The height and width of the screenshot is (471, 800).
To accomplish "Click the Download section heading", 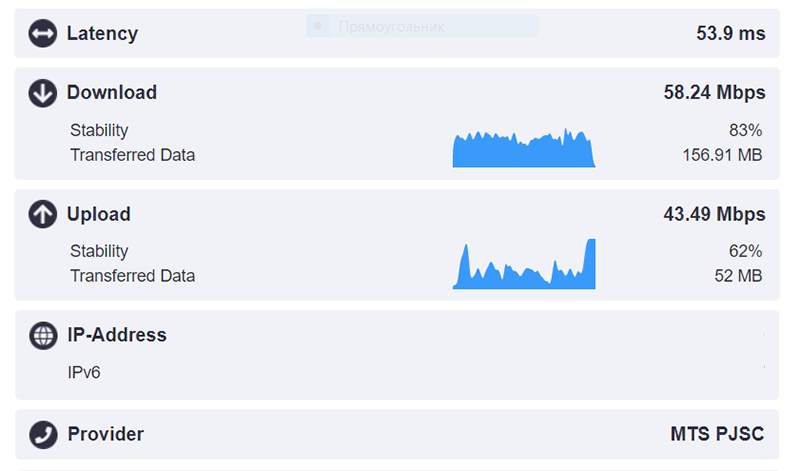I will click(112, 93).
